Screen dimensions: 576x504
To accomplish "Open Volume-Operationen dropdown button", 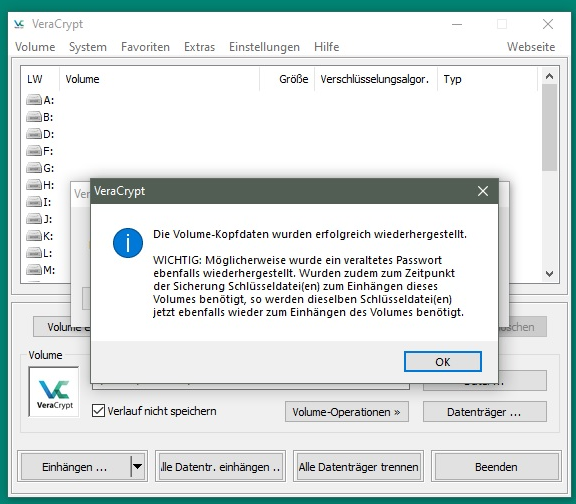I will point(347,412).
